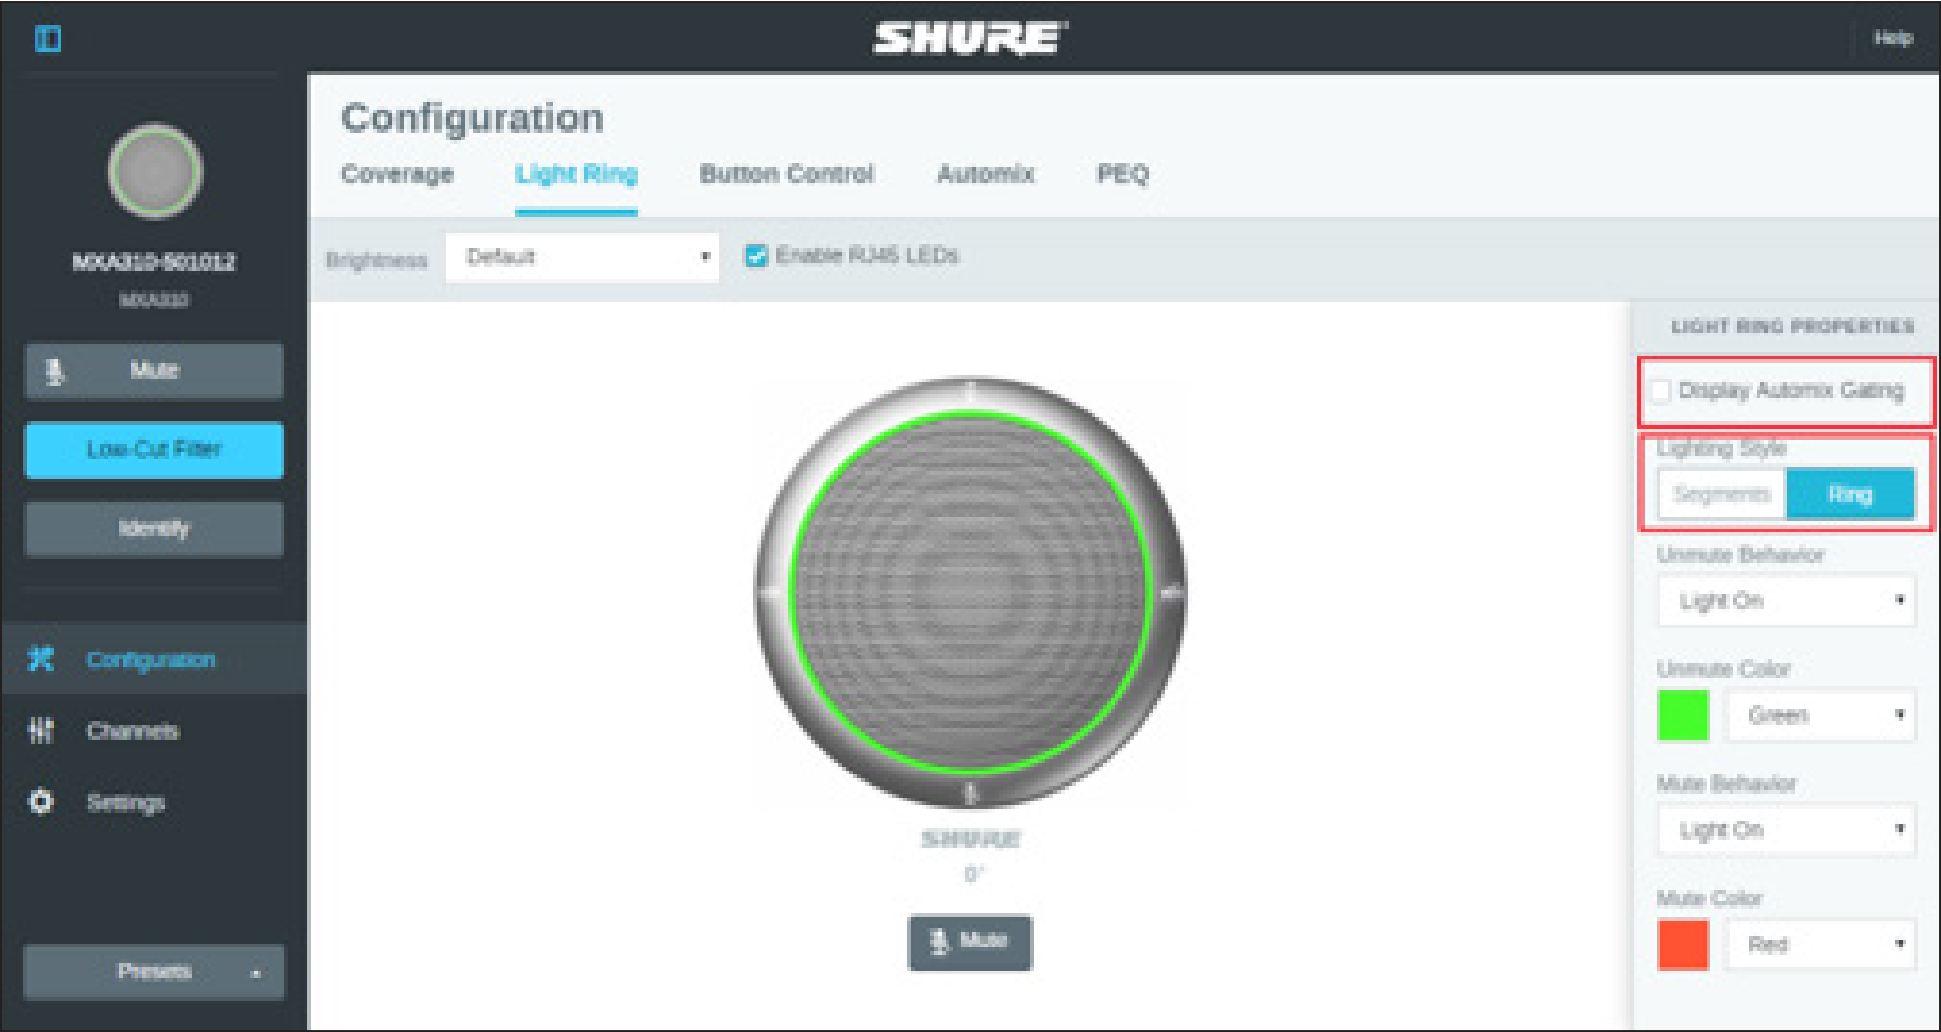This screenshot has width=1941, height=1032.
Task: Open the Configuration wrench icon
Action: [40, 659]
